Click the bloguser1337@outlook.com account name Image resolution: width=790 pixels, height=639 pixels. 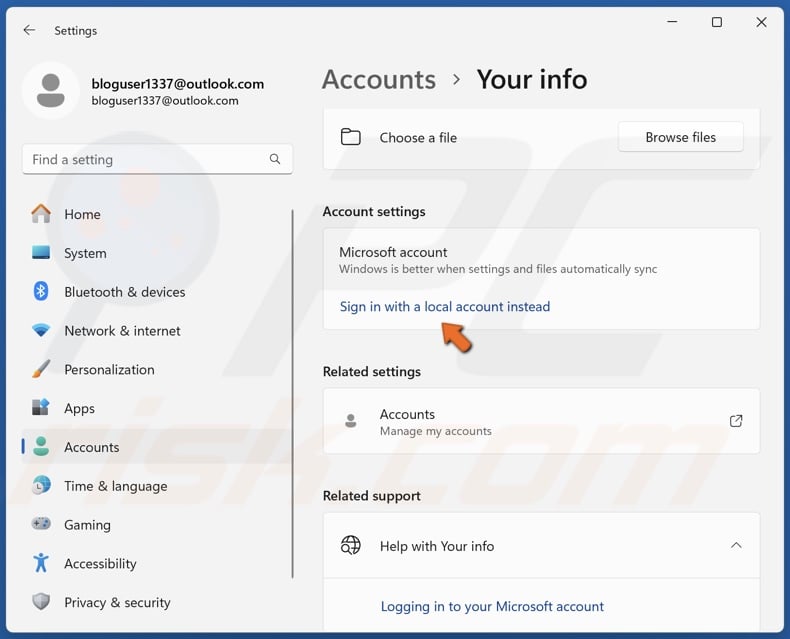[177, 84]
